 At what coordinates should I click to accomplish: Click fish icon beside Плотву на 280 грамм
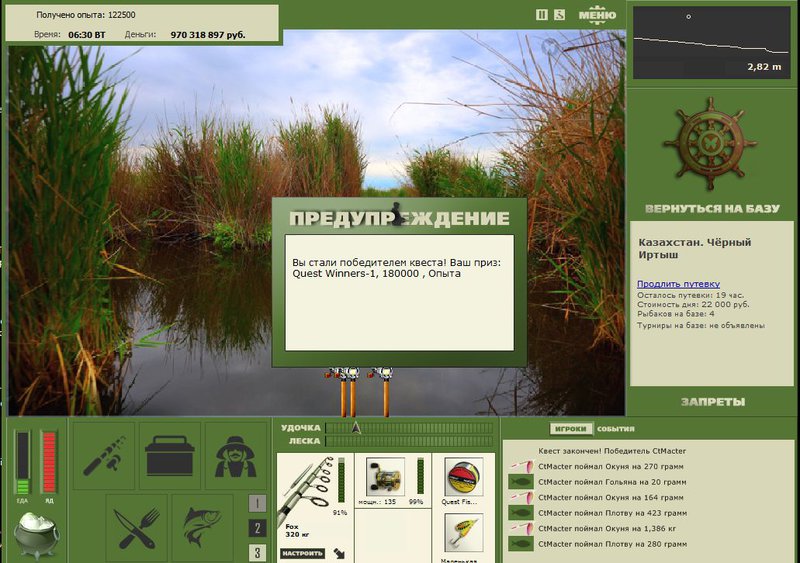(521, 544)
